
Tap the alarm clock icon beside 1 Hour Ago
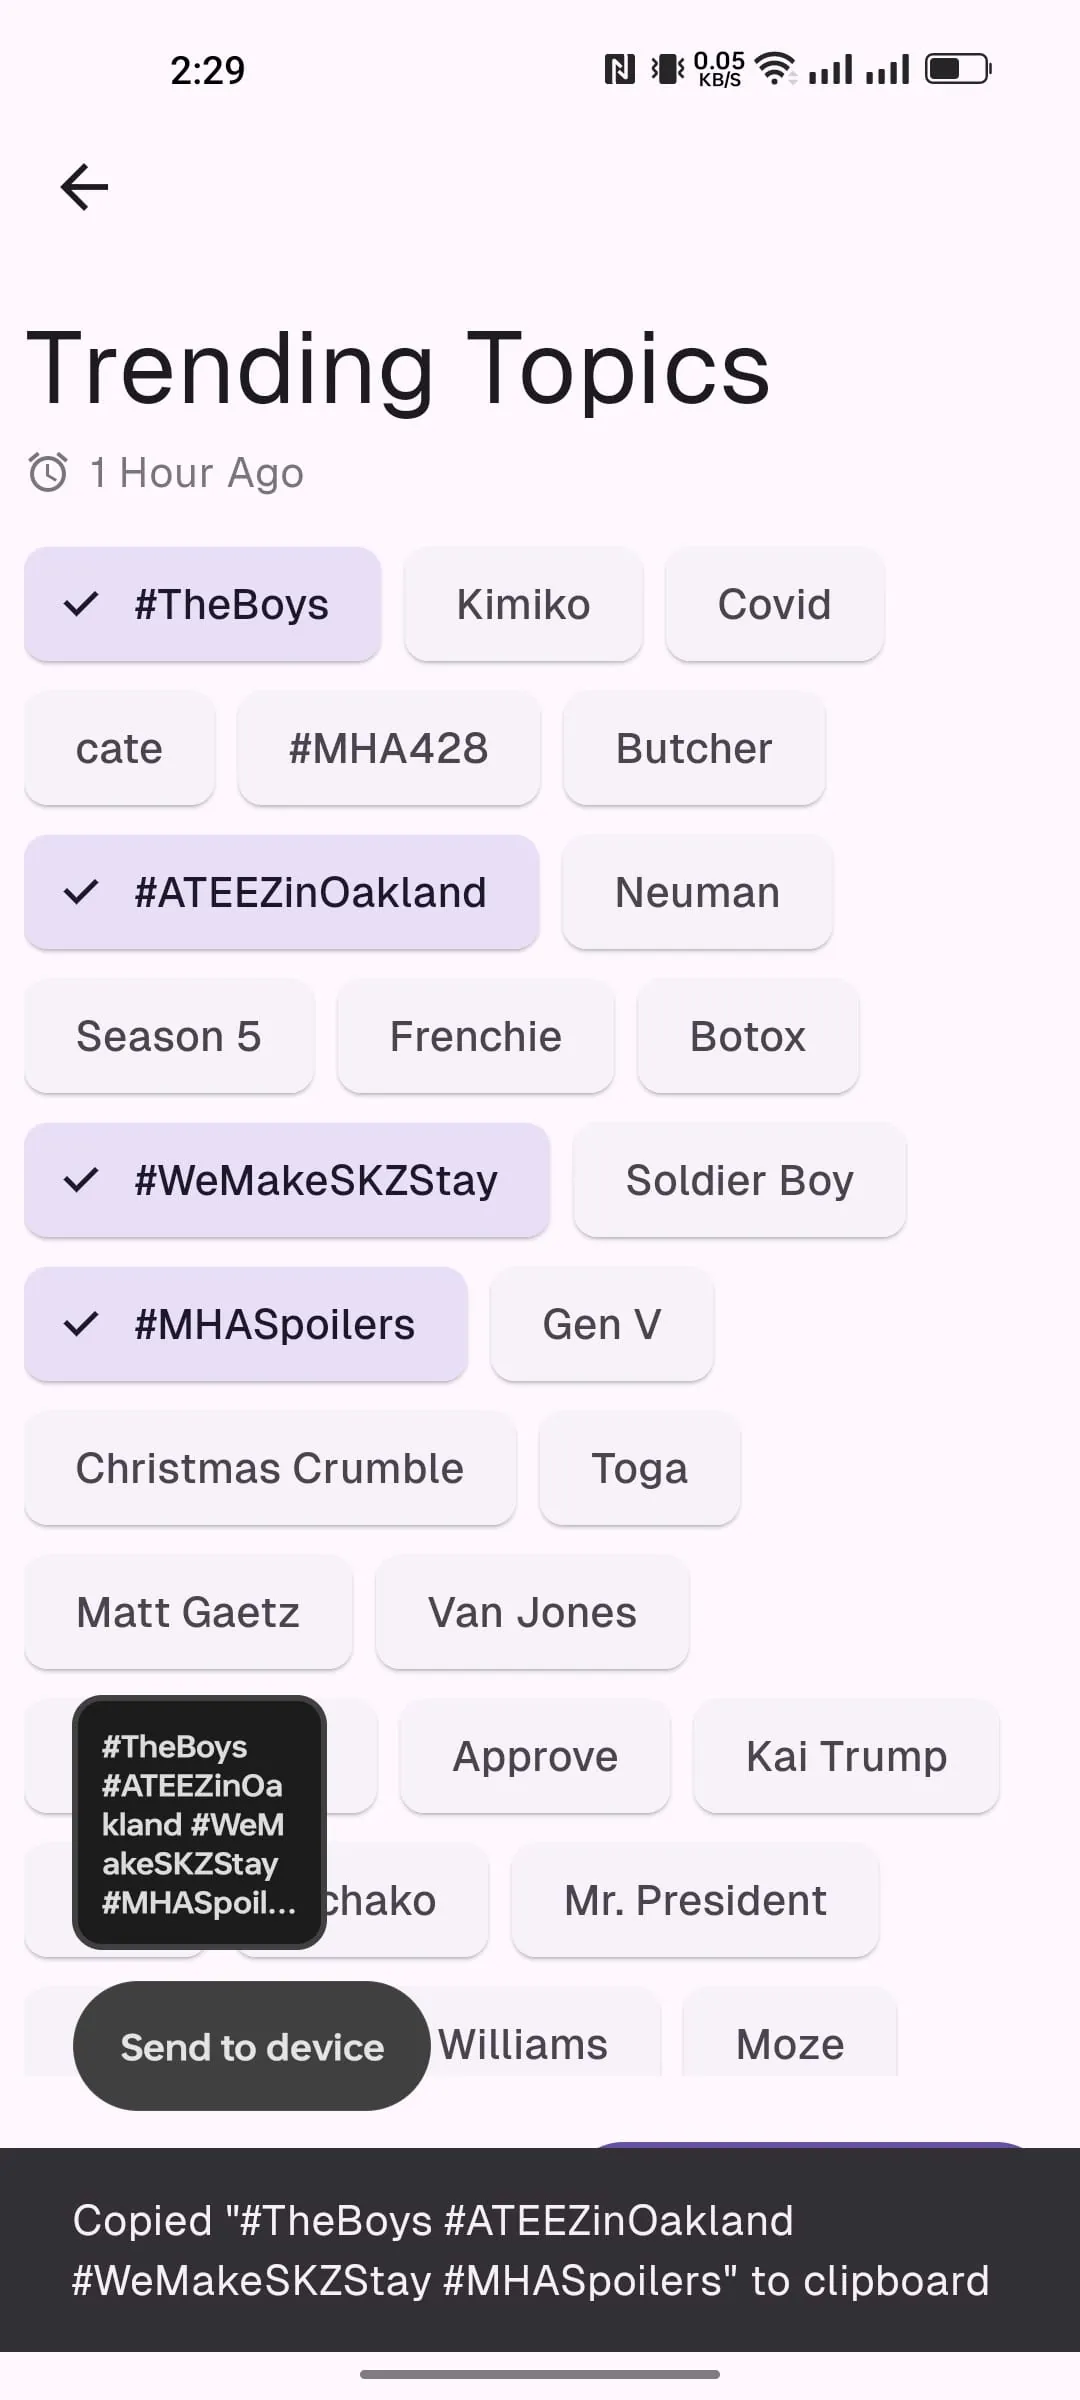[48, 472]
